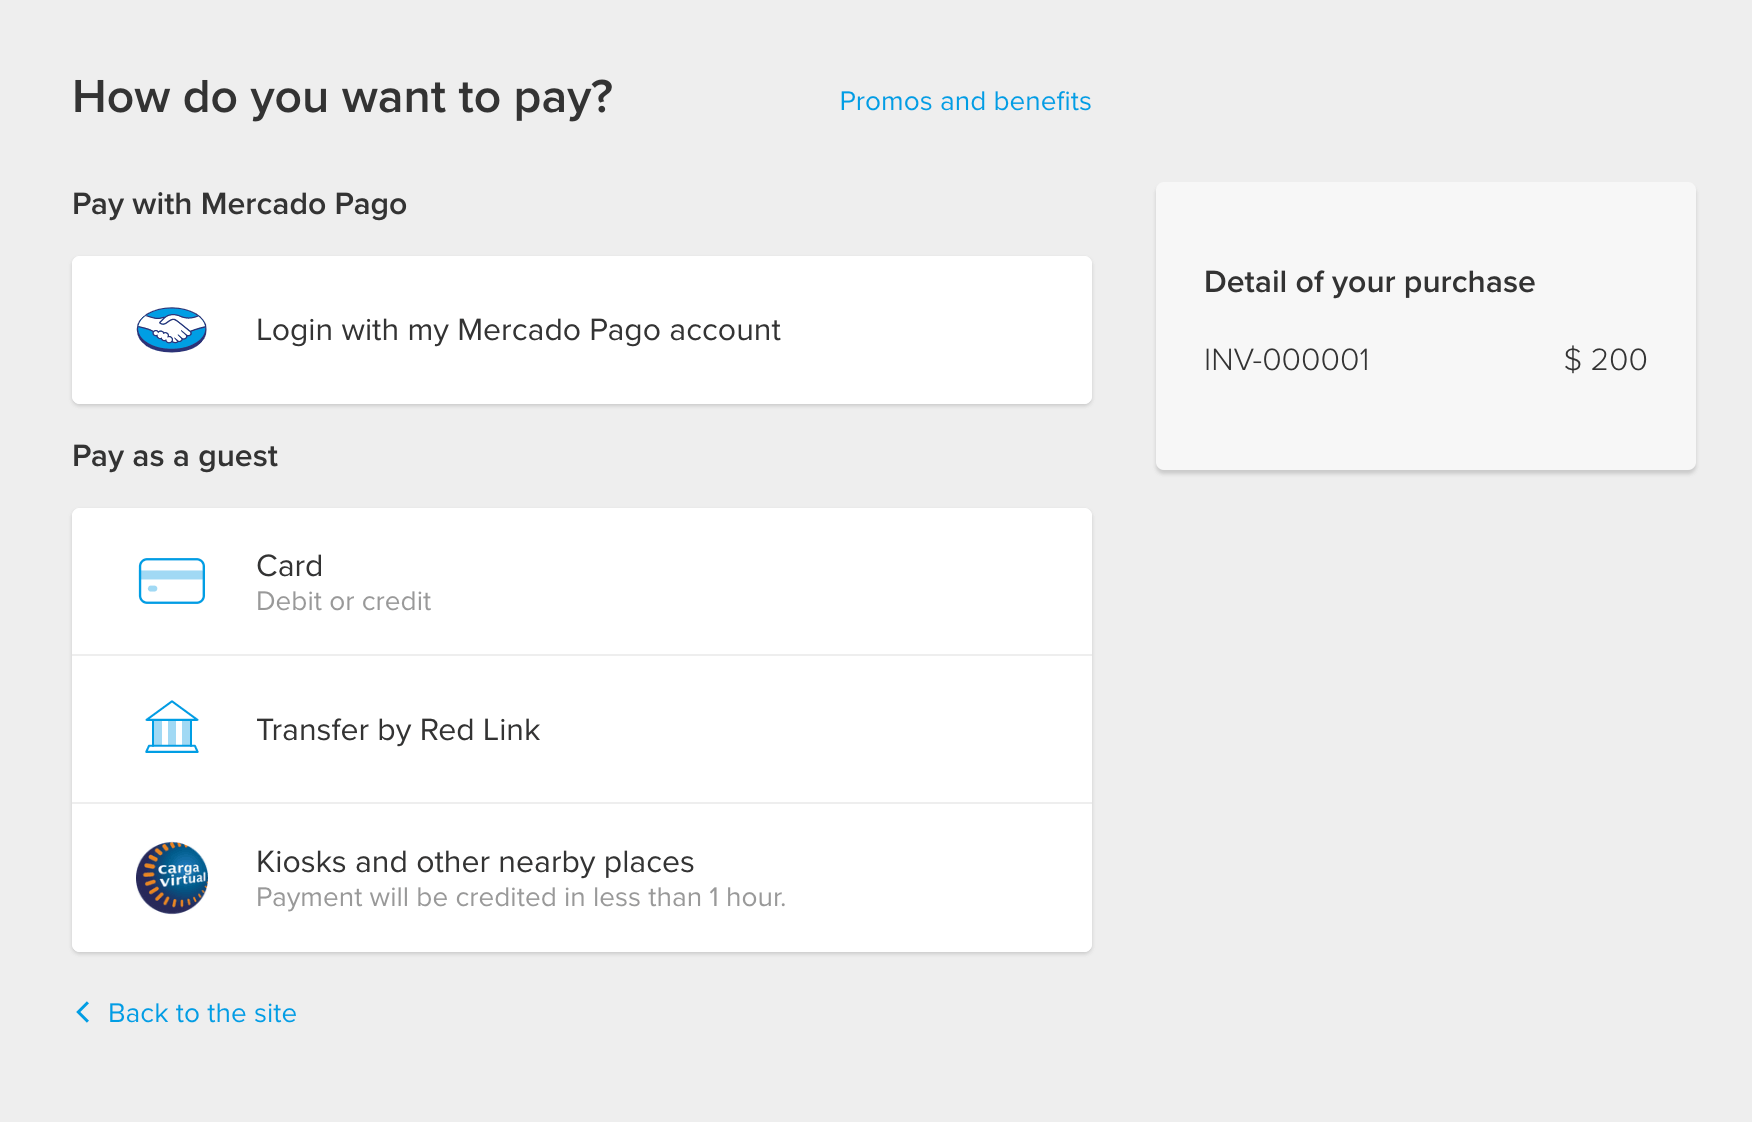Expand the Pay with Mercado Pago section
Image resolution: width=1752 pixels, height=1122 pixels.
[x=239, y=204]
